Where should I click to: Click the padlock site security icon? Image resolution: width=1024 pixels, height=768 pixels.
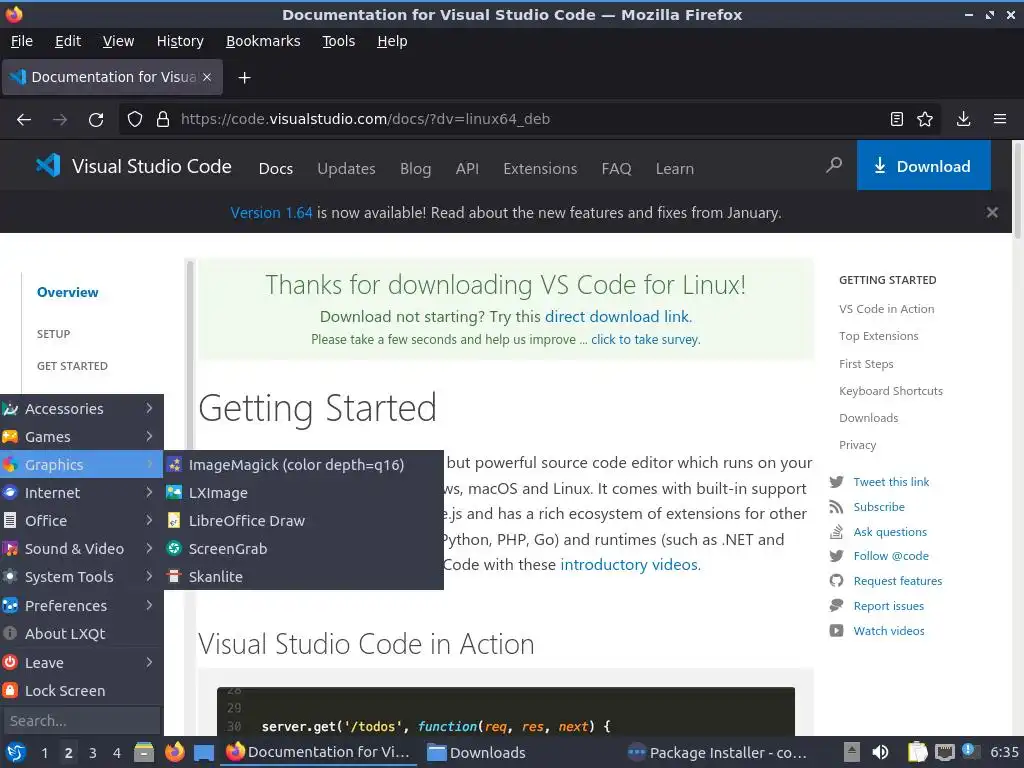(163, 119)
